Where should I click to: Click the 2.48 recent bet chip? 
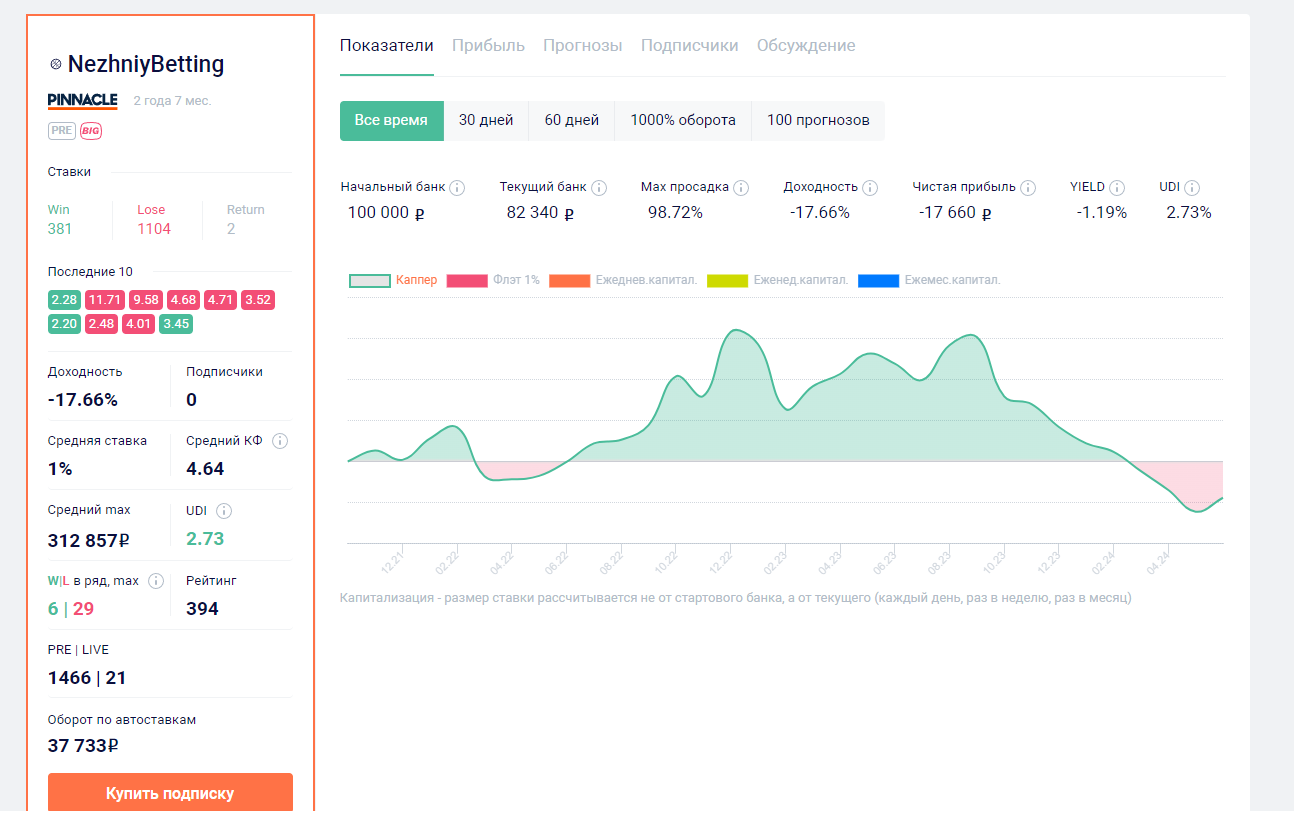click(x=101, y=324)
